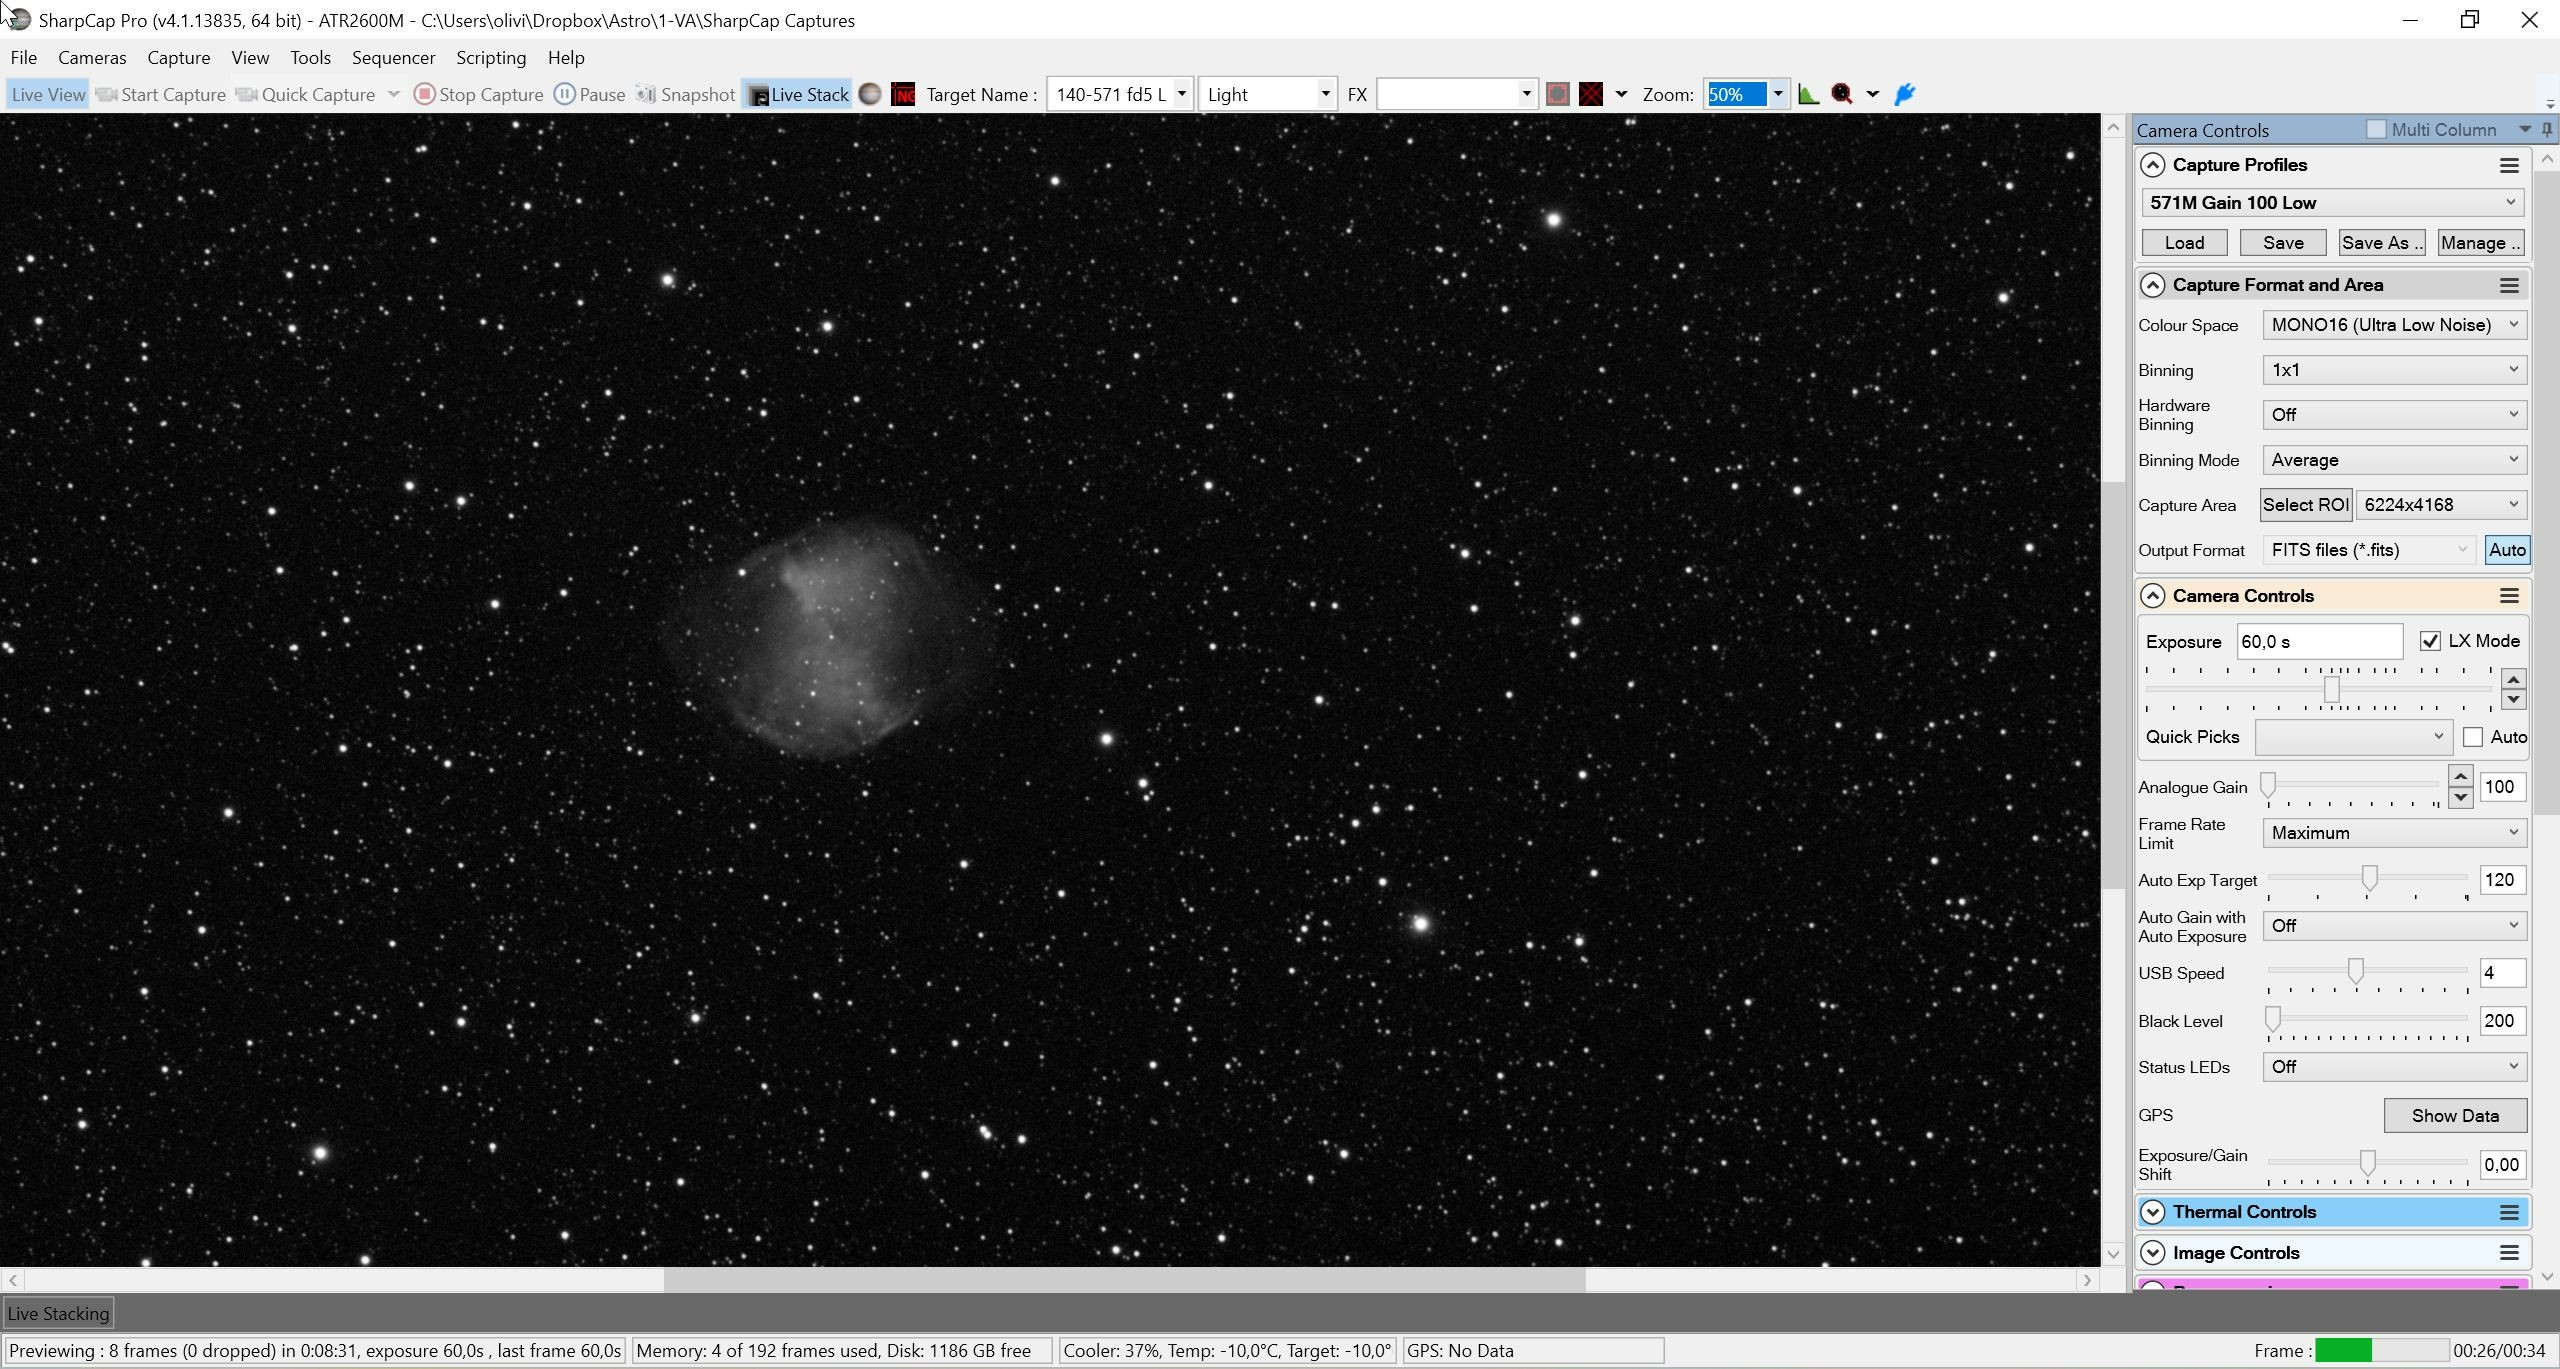Enable the Multi Column checkbox
The image size is (2560, 1369).
click(2376, 130)
